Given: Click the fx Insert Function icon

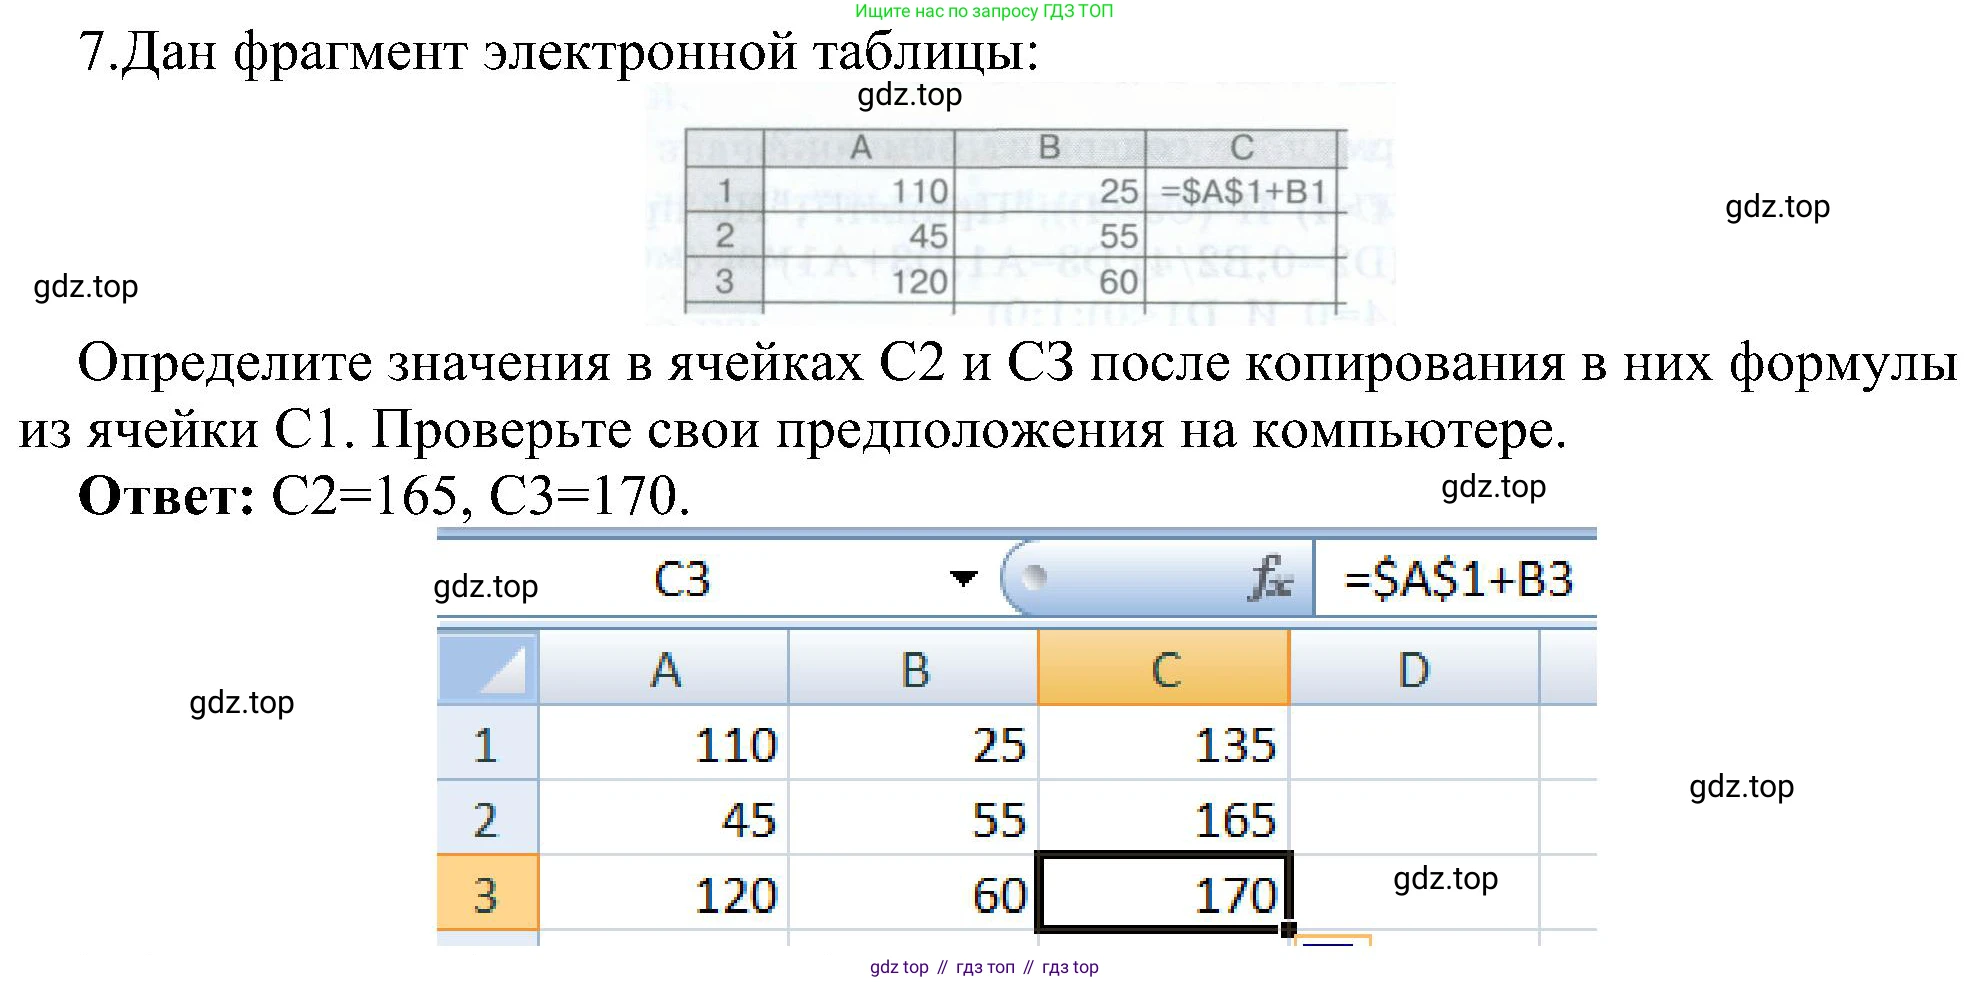Looking at the screenshot, I should click(x=1268, y=579).
